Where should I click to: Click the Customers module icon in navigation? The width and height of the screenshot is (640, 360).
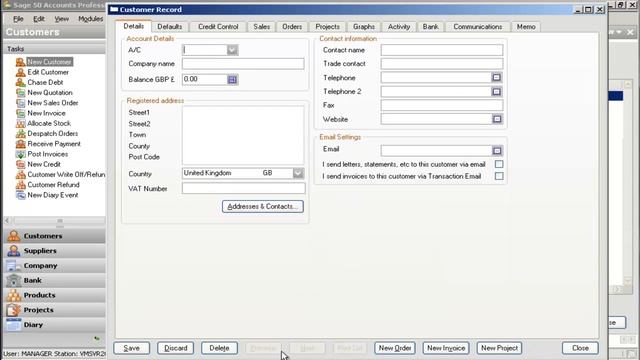(x=13, y=236)
